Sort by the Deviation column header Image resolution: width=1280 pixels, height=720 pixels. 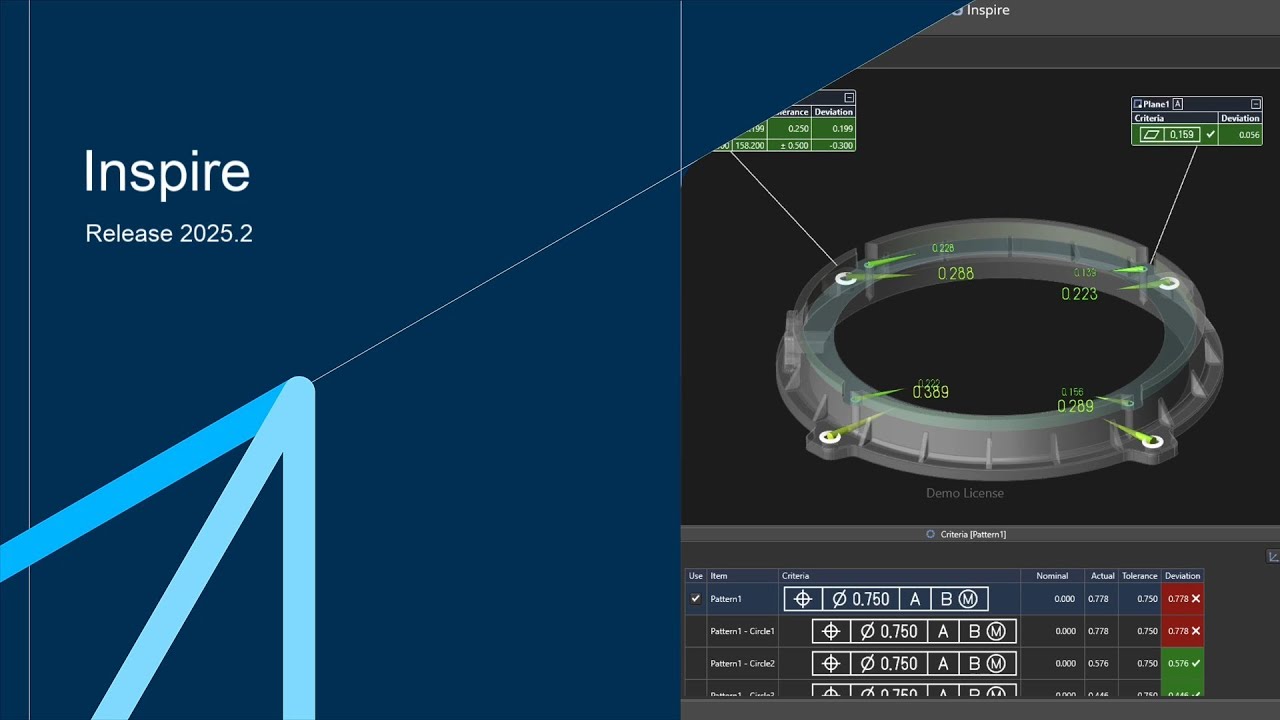[1182, 576]
